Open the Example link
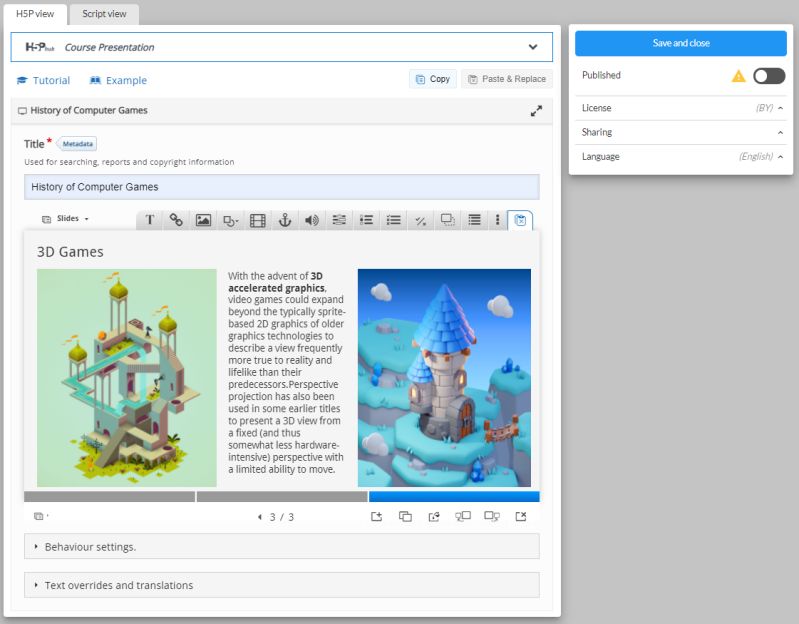The image size is (799, 624). [x=118, y=80]
